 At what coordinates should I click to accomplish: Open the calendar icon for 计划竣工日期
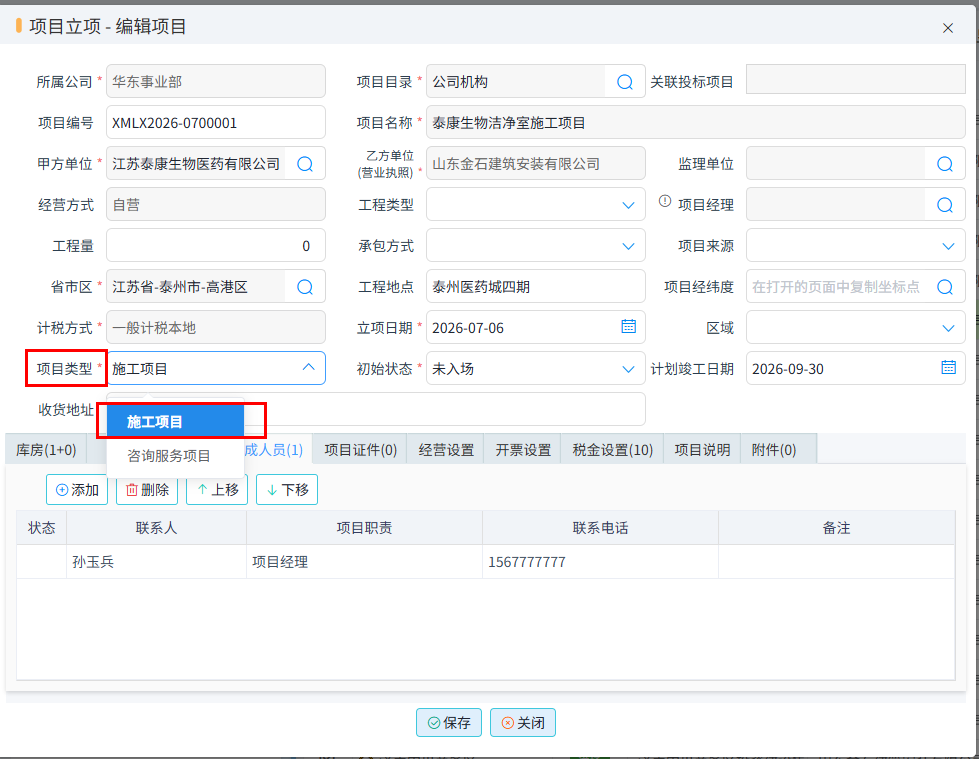pos(948,368)
